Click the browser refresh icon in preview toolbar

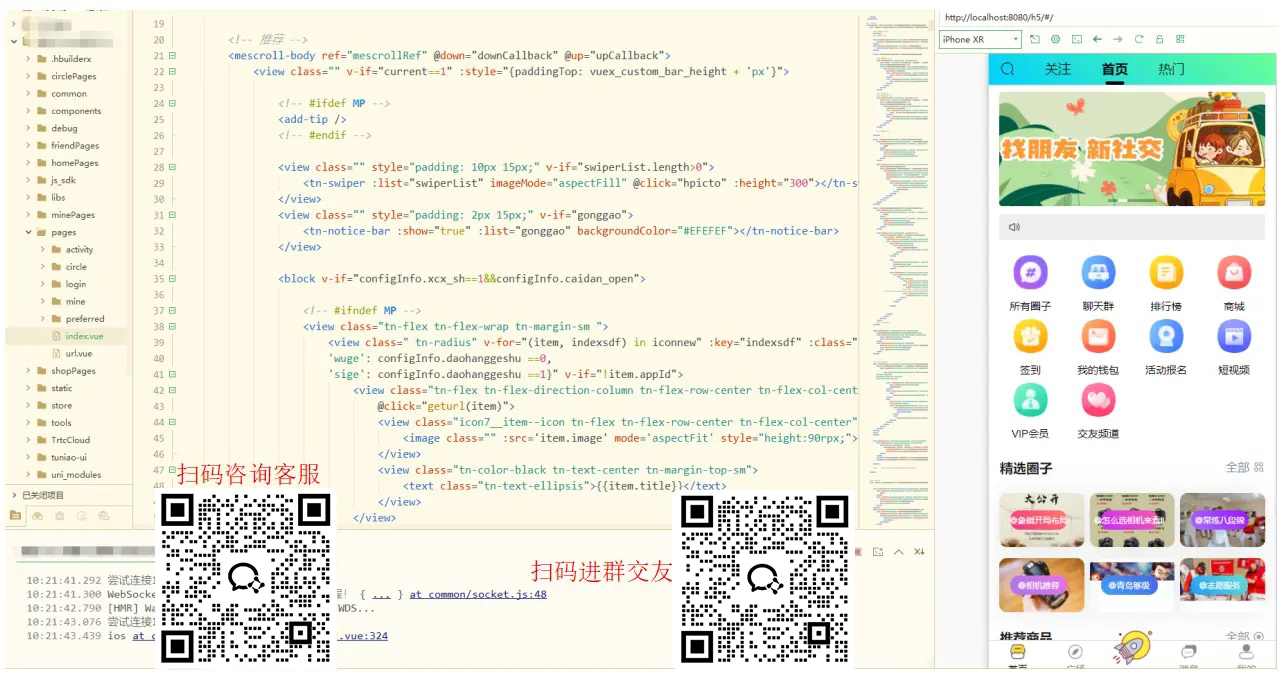pos(1138,39)
